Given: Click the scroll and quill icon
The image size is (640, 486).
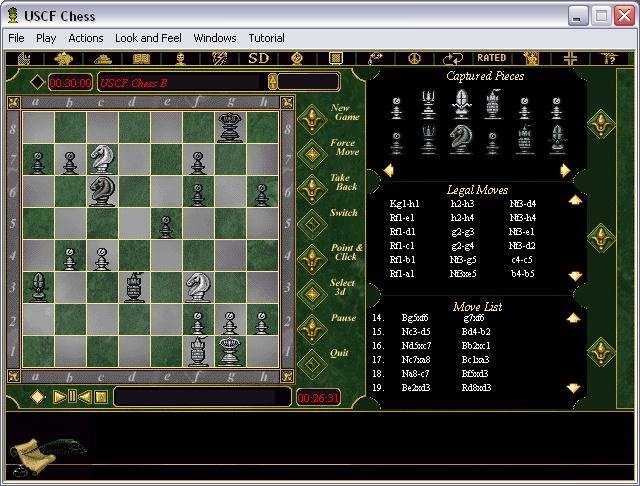Looking at the screenshot, I should (x=36, y=452).
